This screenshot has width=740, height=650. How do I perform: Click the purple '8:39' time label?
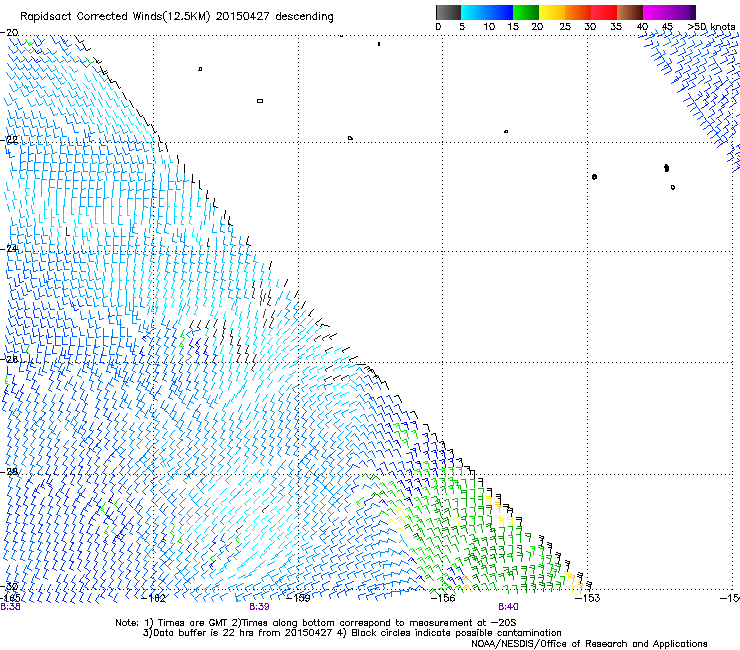click(259, 607)
